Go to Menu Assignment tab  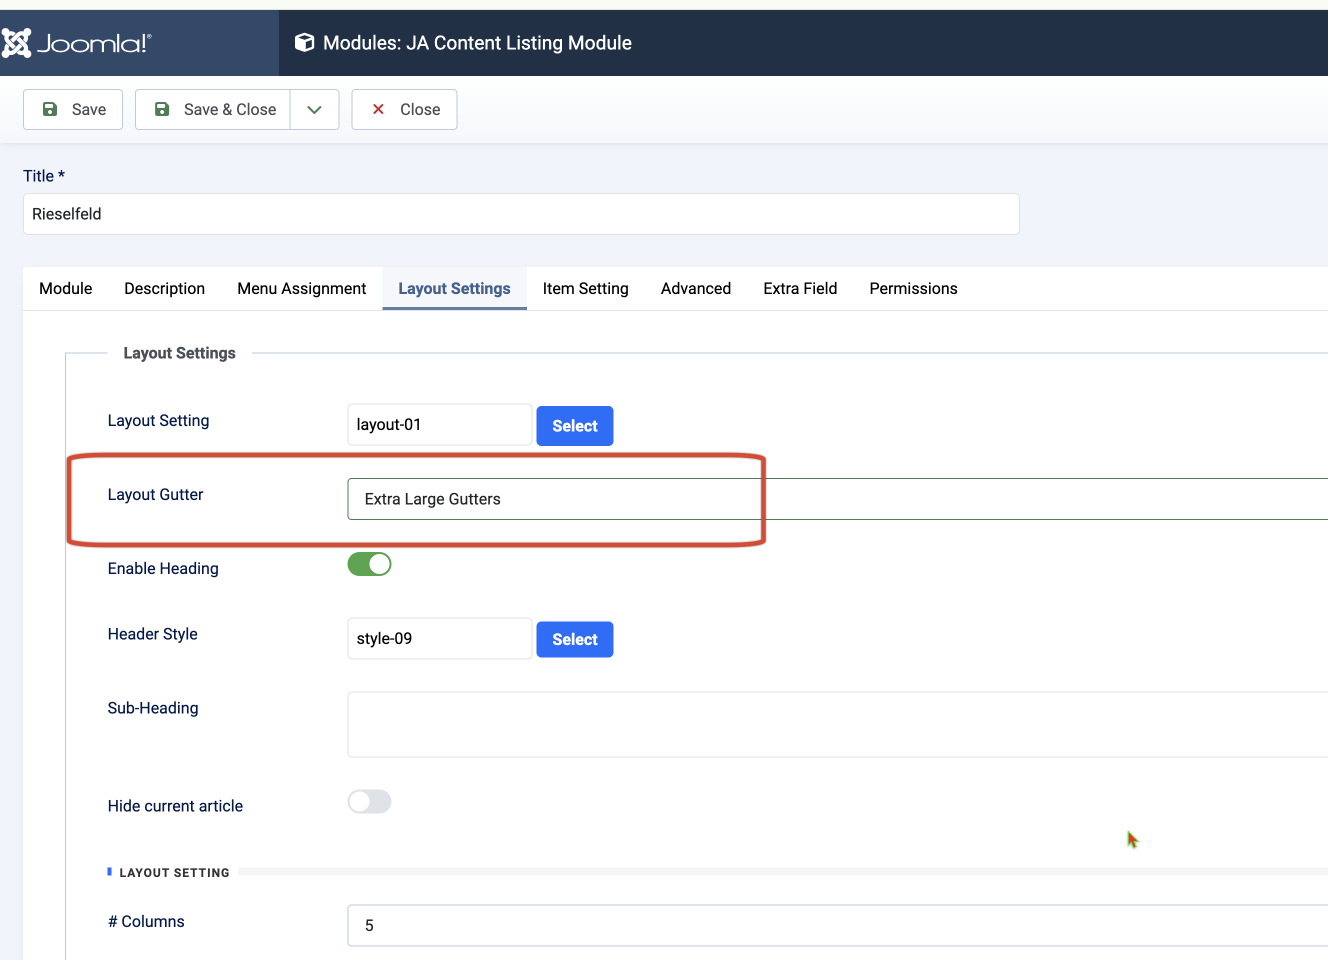(301, 289)
